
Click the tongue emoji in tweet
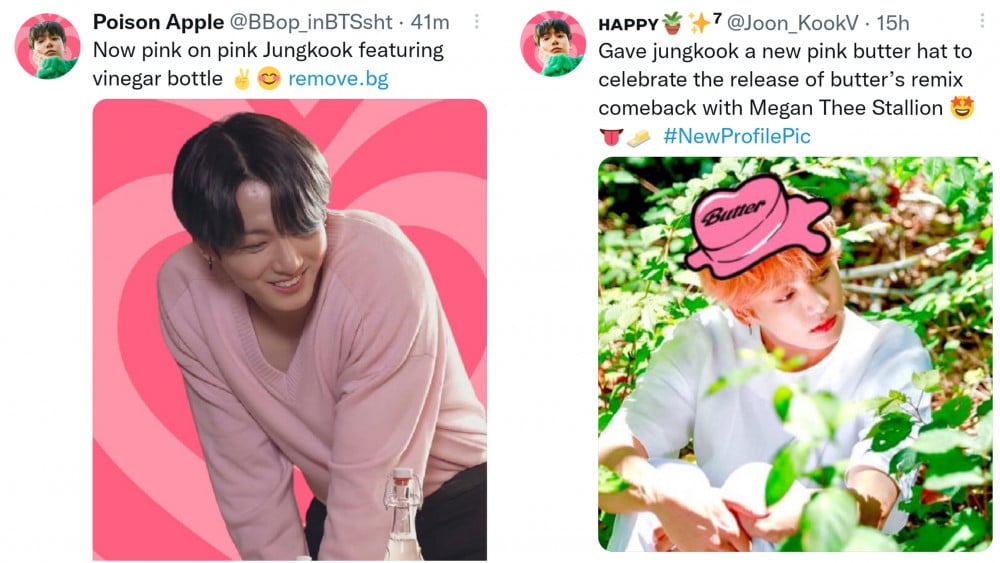tap(610, 136)
